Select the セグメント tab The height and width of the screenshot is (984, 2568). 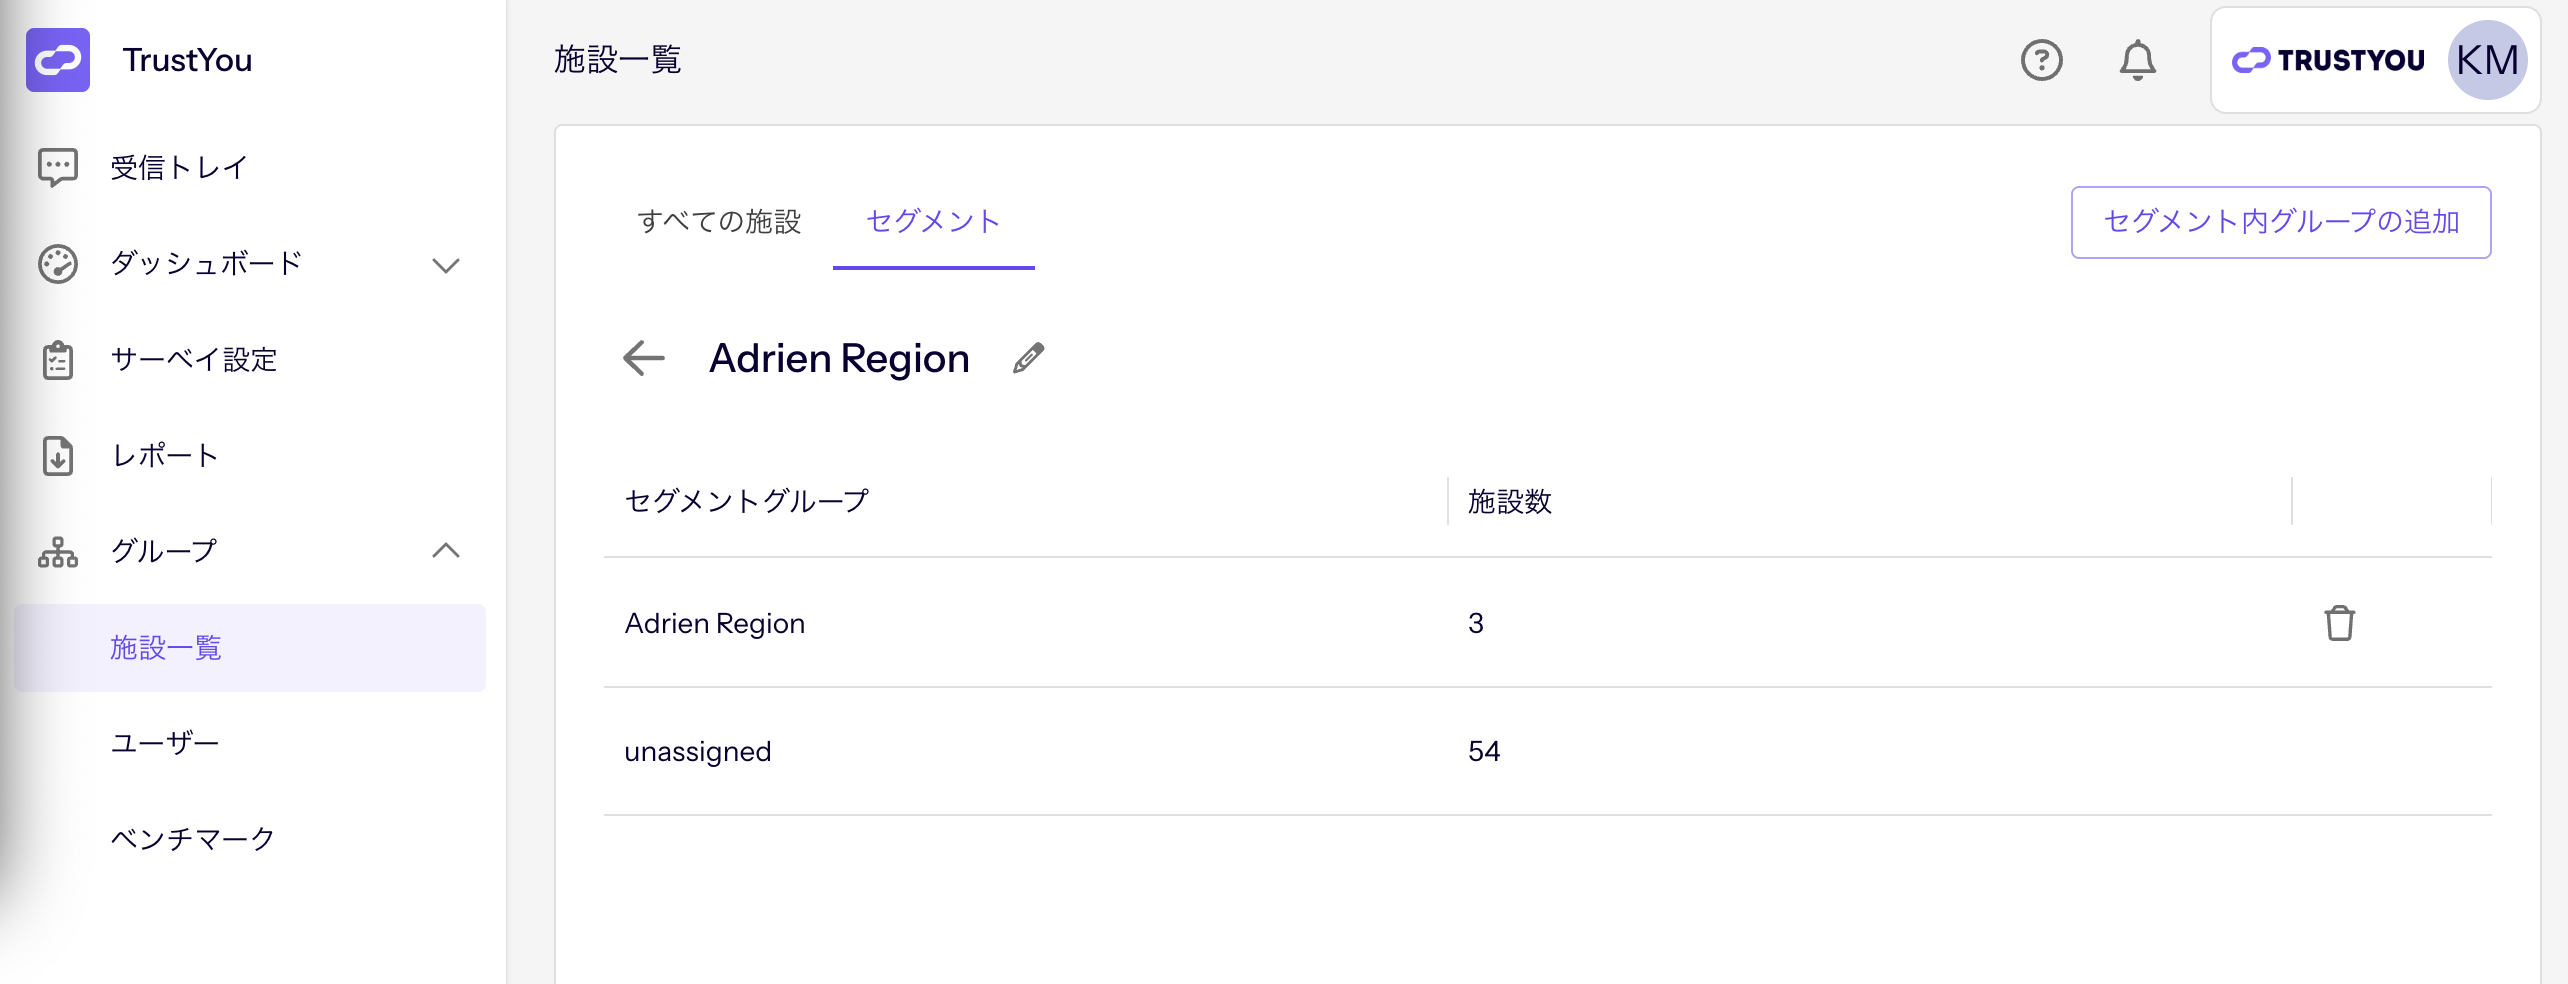tap(933, 221)
